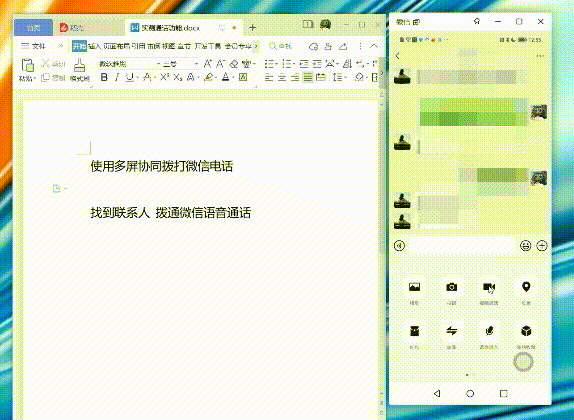574x420 pixels.
Task: Expand the quick access toolbar double chevron
Action: (61, 46)
